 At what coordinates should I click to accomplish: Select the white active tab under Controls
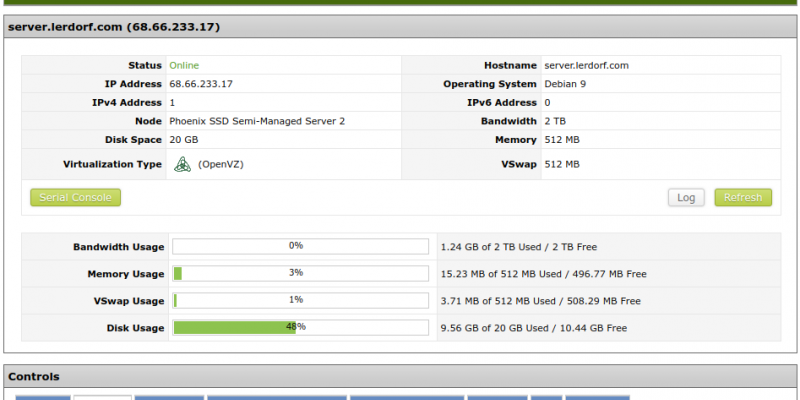[x=103, y=397]
